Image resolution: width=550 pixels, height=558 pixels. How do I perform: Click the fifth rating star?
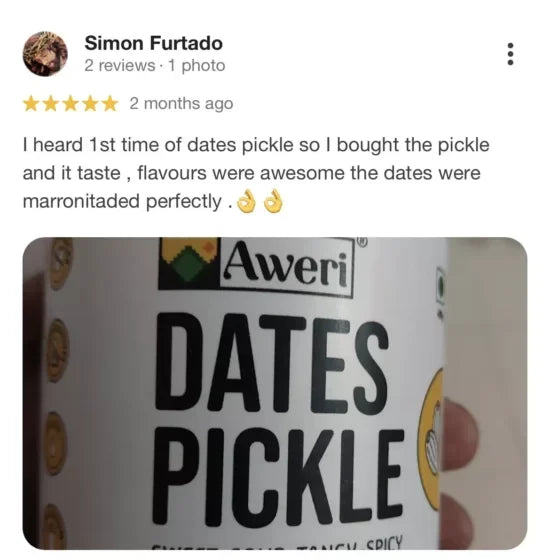click(110, 104)
